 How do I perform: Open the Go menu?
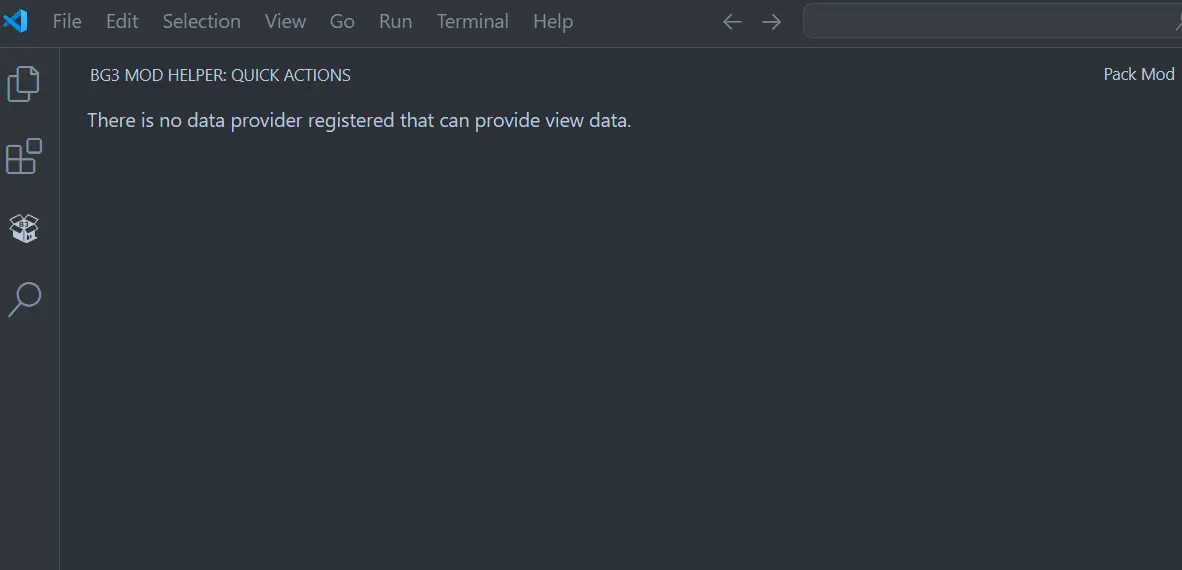click(x=342, y=21)
